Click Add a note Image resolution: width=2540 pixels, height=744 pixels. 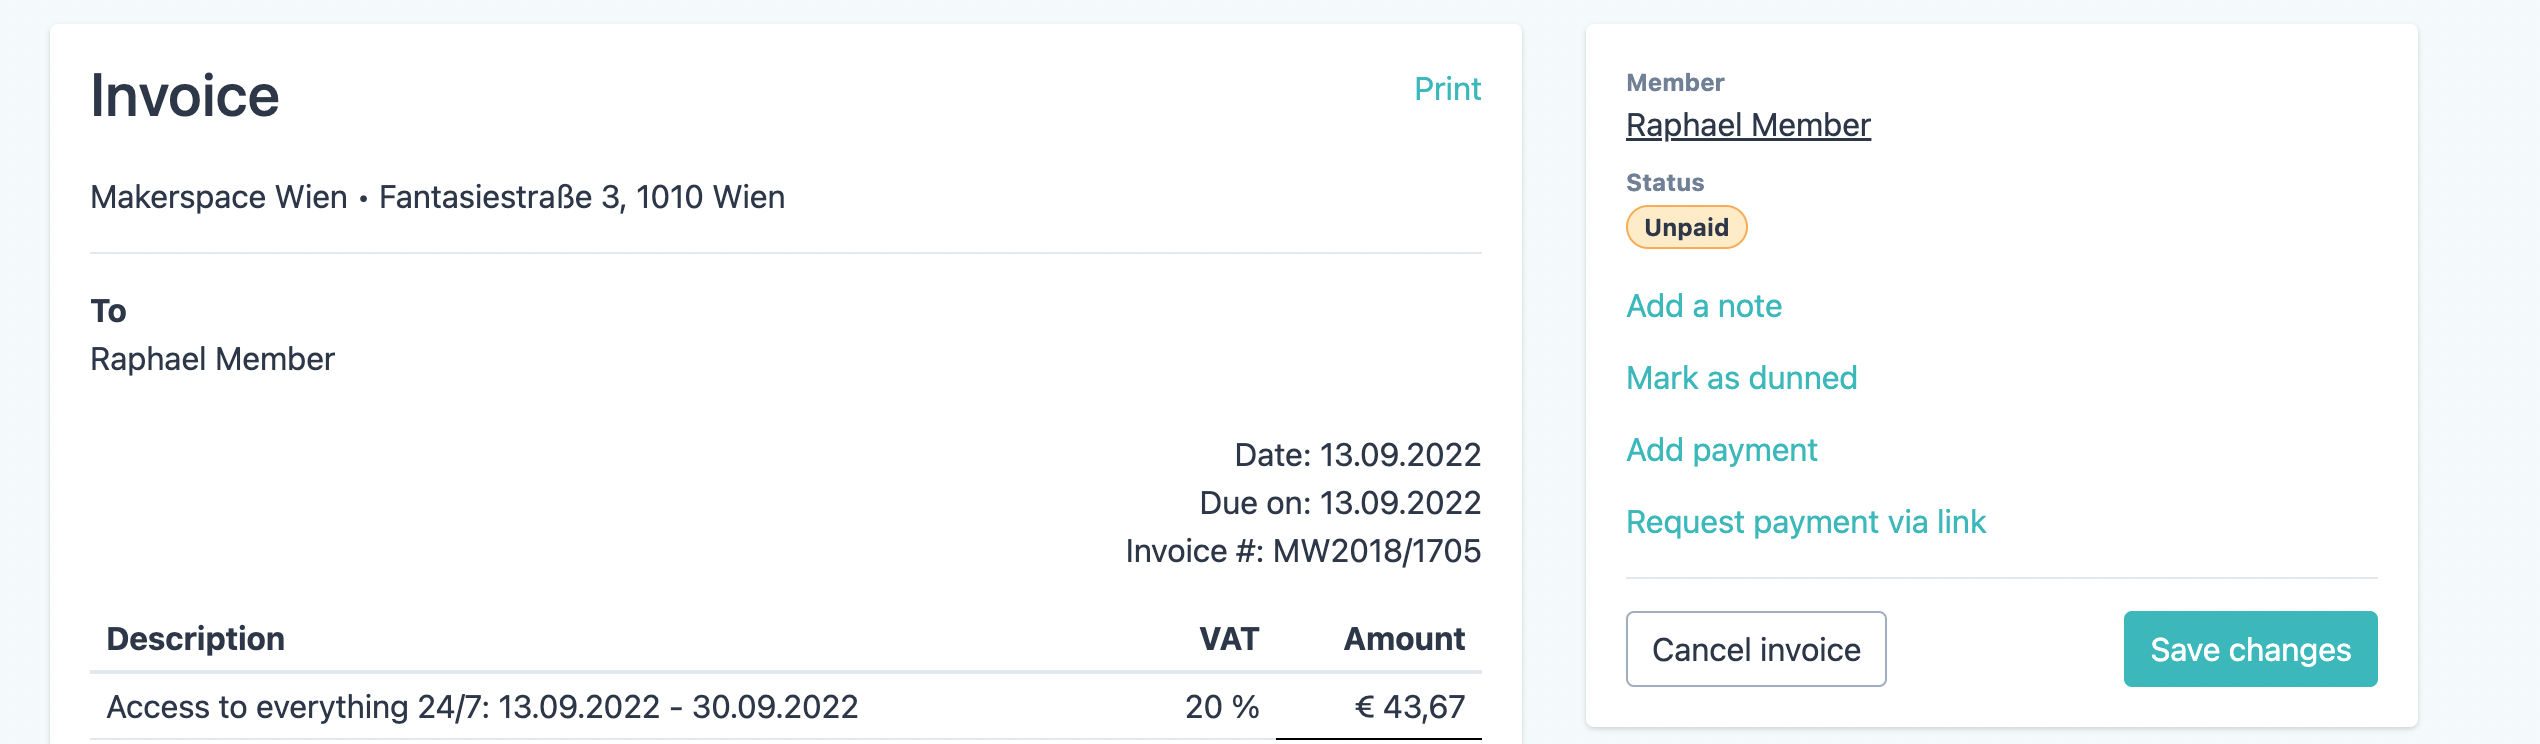(x=1704, y=306)
